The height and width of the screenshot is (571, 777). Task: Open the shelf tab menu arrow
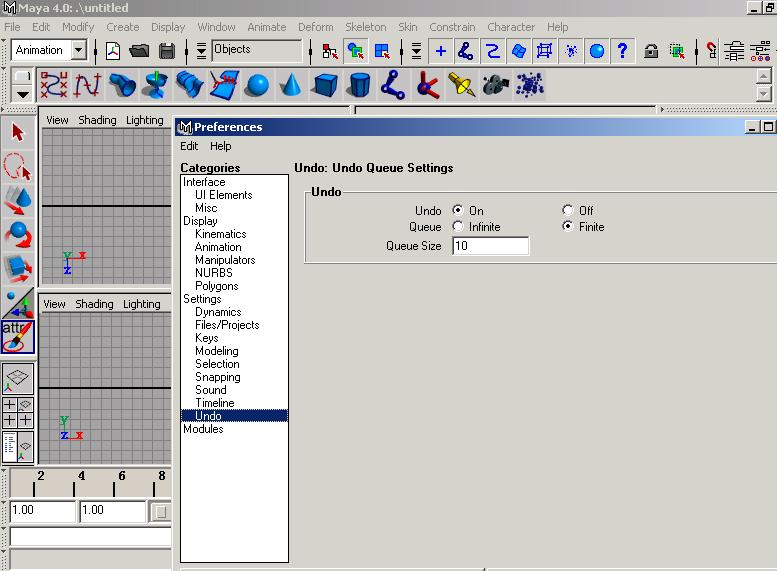pyautogui.click(x=22, y=94)
